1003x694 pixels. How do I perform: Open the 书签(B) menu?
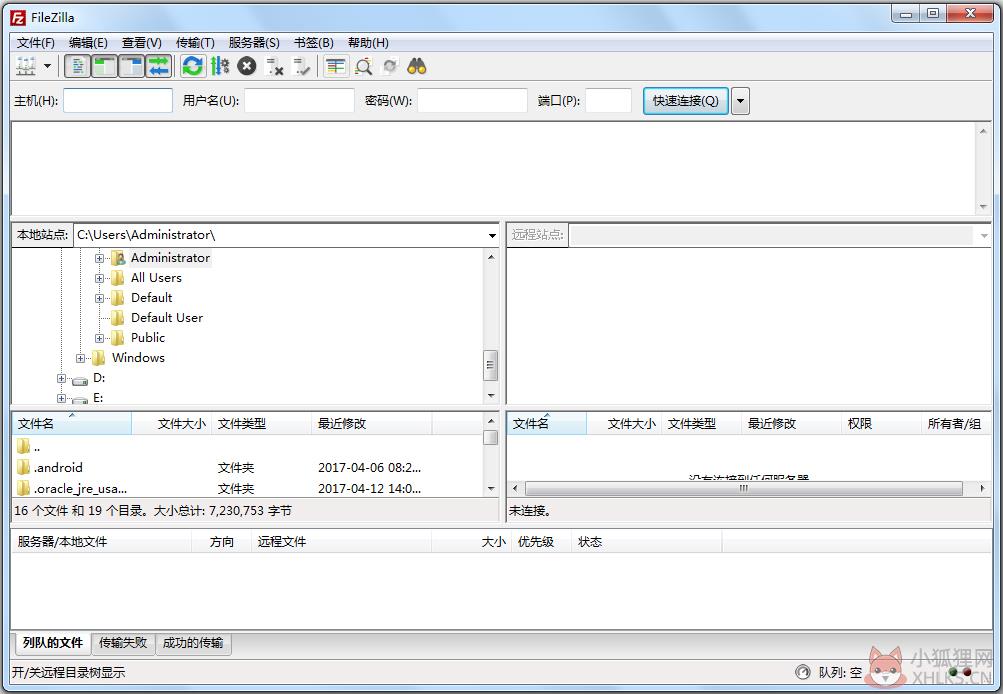[x=313, y=43]
